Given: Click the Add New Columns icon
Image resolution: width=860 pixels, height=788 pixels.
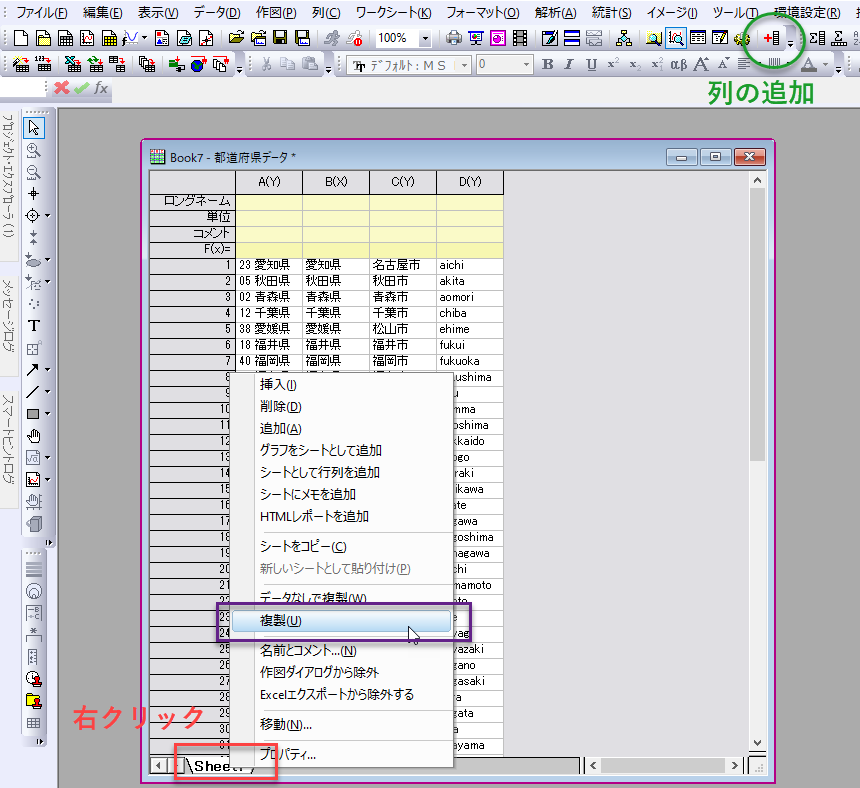Looking at the screenshot, I should click(772, 38).
